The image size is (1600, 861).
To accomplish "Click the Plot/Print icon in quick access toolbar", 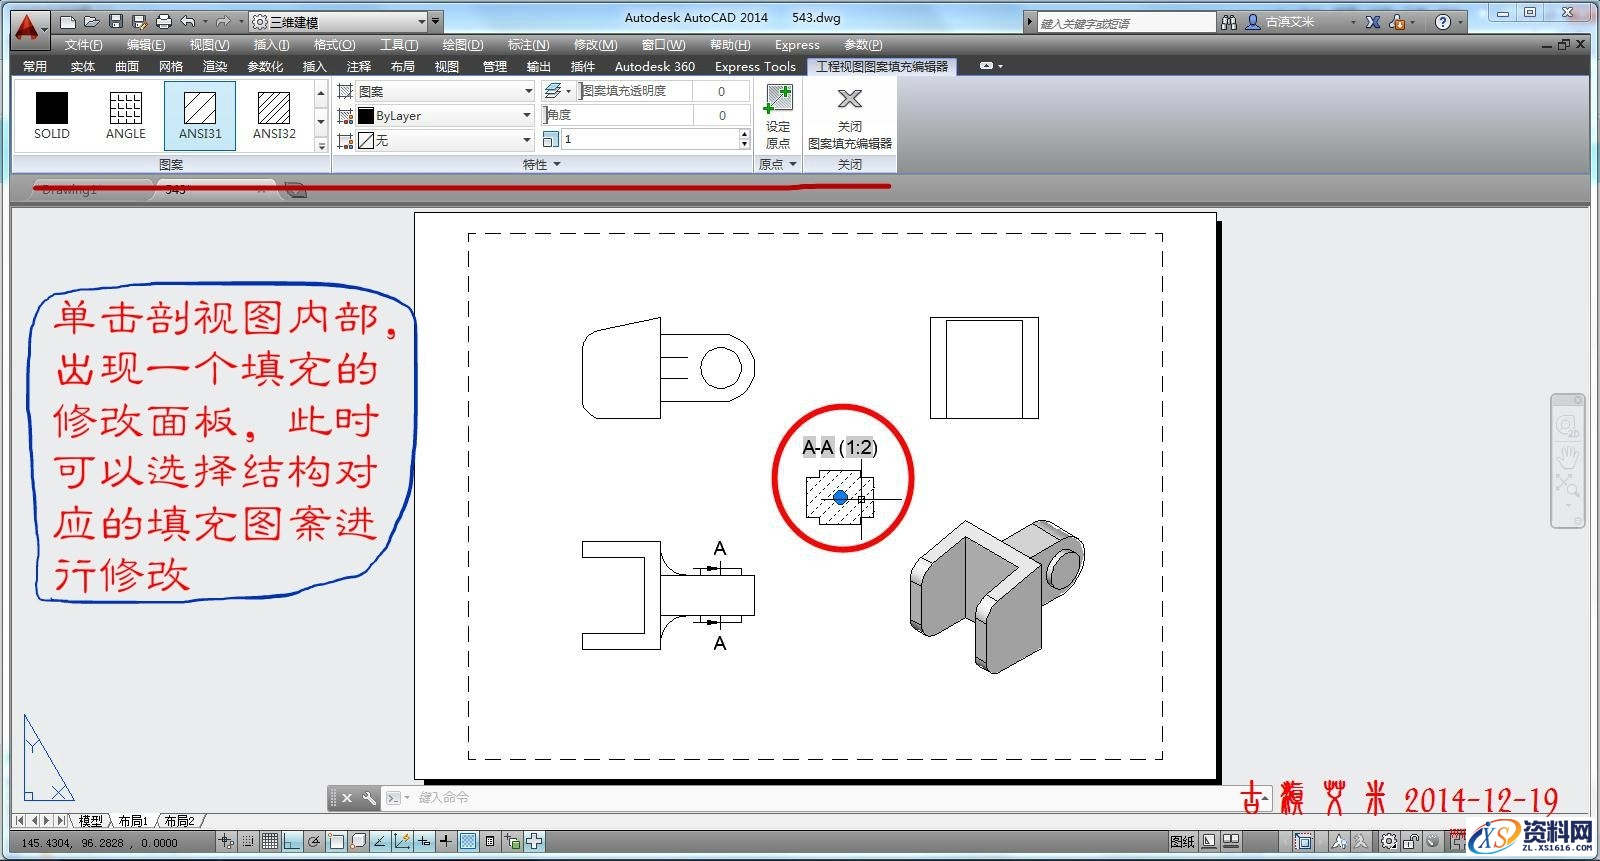I will (164, 21).
